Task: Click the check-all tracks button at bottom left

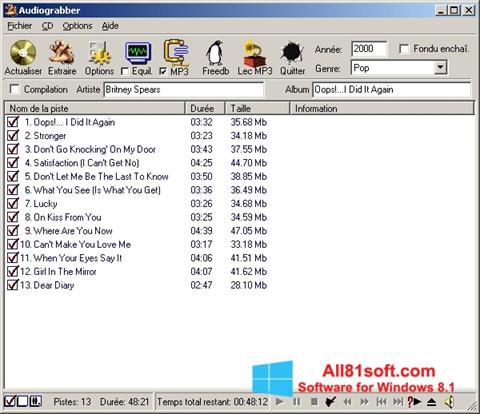Action: click(x=10, y=401)
